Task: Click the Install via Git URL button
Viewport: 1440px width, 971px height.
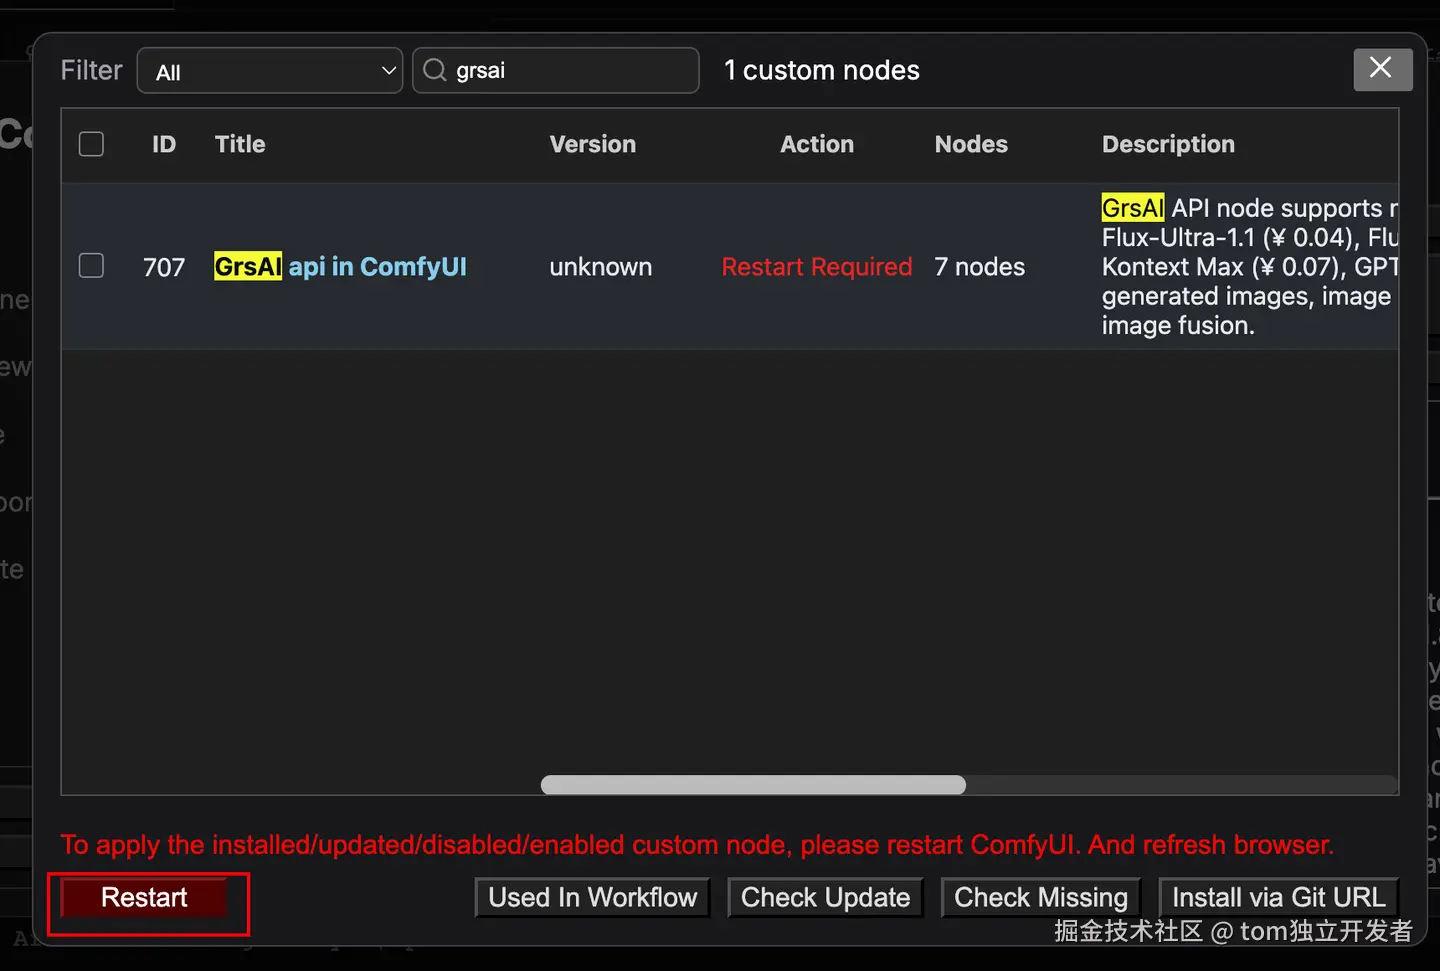Action: [x=1278, y=897]
